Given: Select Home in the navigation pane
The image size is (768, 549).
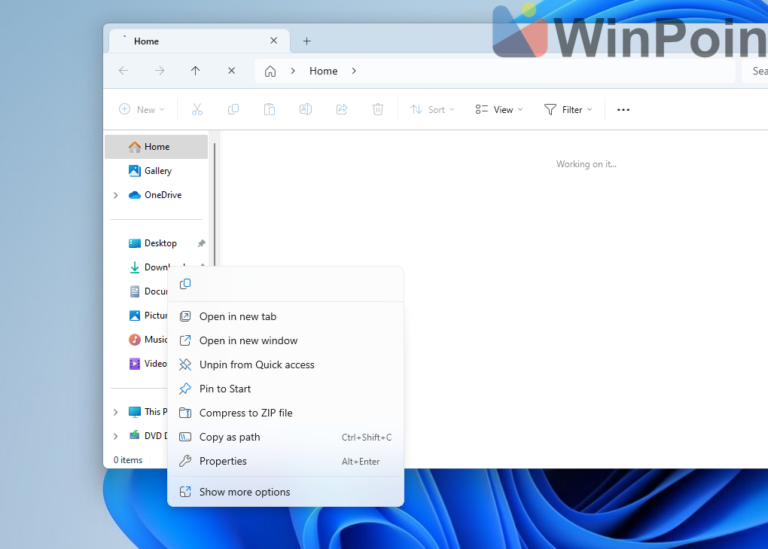Looking at the screenshot, I should [x=156, y=146].
